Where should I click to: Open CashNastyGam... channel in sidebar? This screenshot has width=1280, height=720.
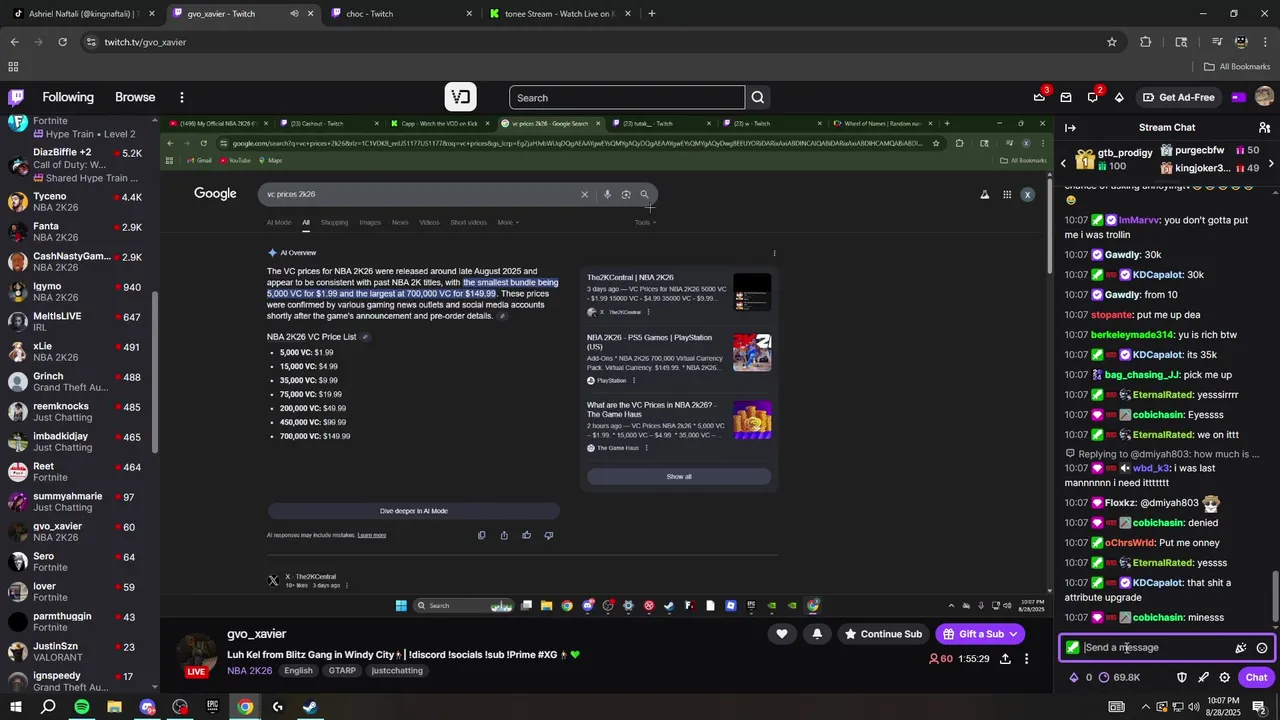(x=78, y=262)
